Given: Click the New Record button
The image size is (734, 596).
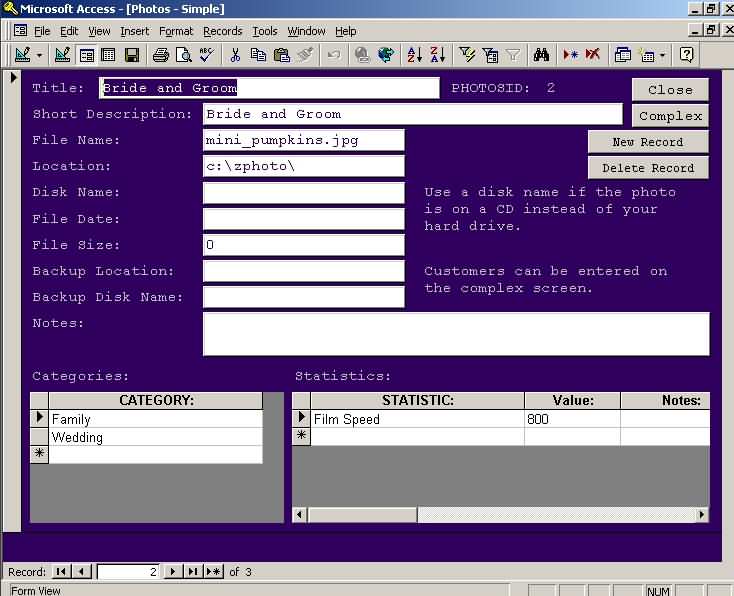Looking at the screenshot, I should tap(647, 142).
